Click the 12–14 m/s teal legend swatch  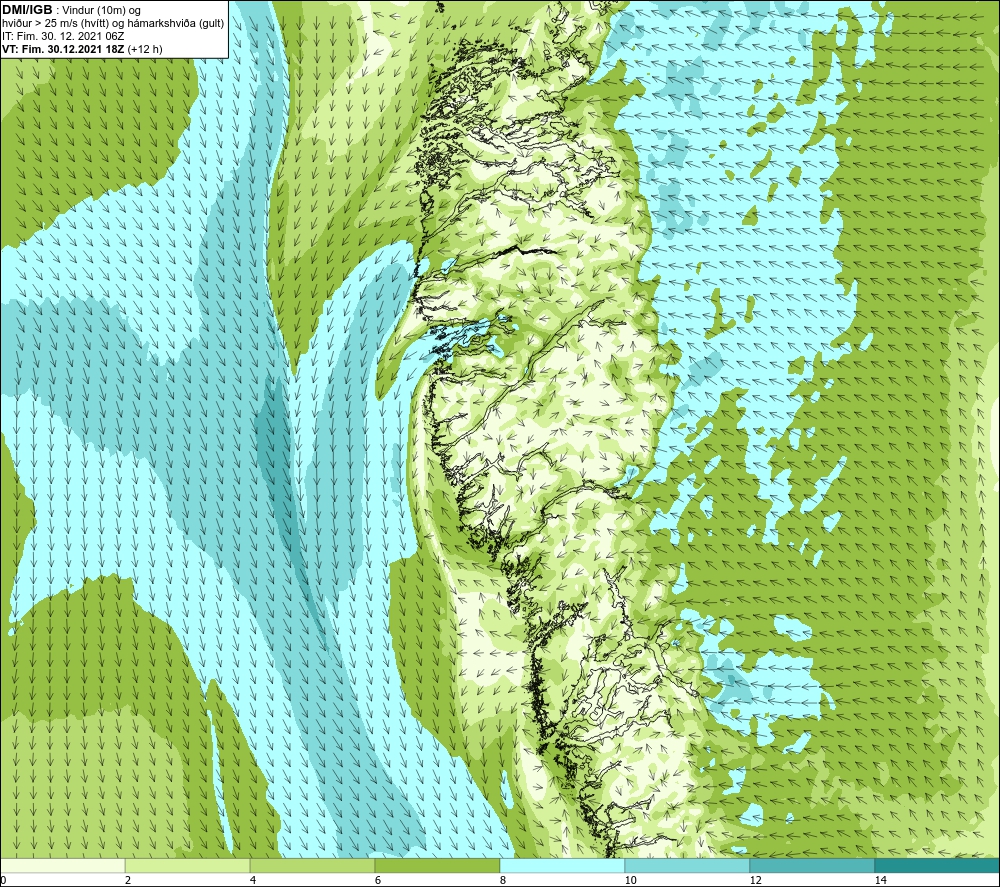(x=812, y=865)
